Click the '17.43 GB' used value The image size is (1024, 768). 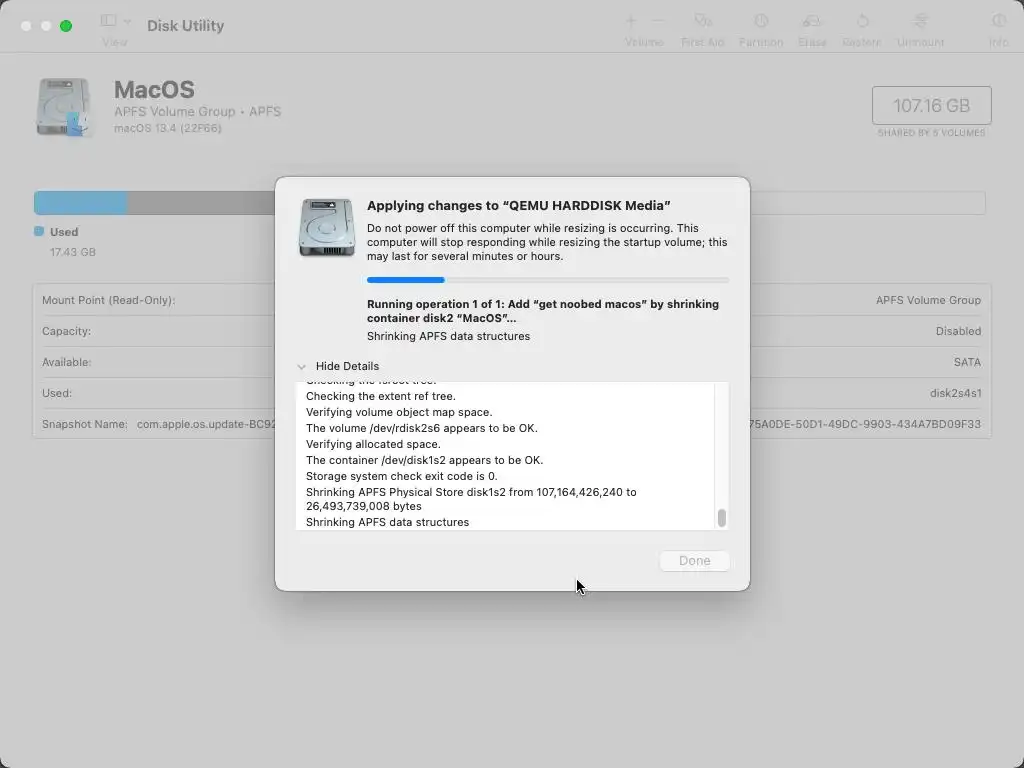(72, 252)
